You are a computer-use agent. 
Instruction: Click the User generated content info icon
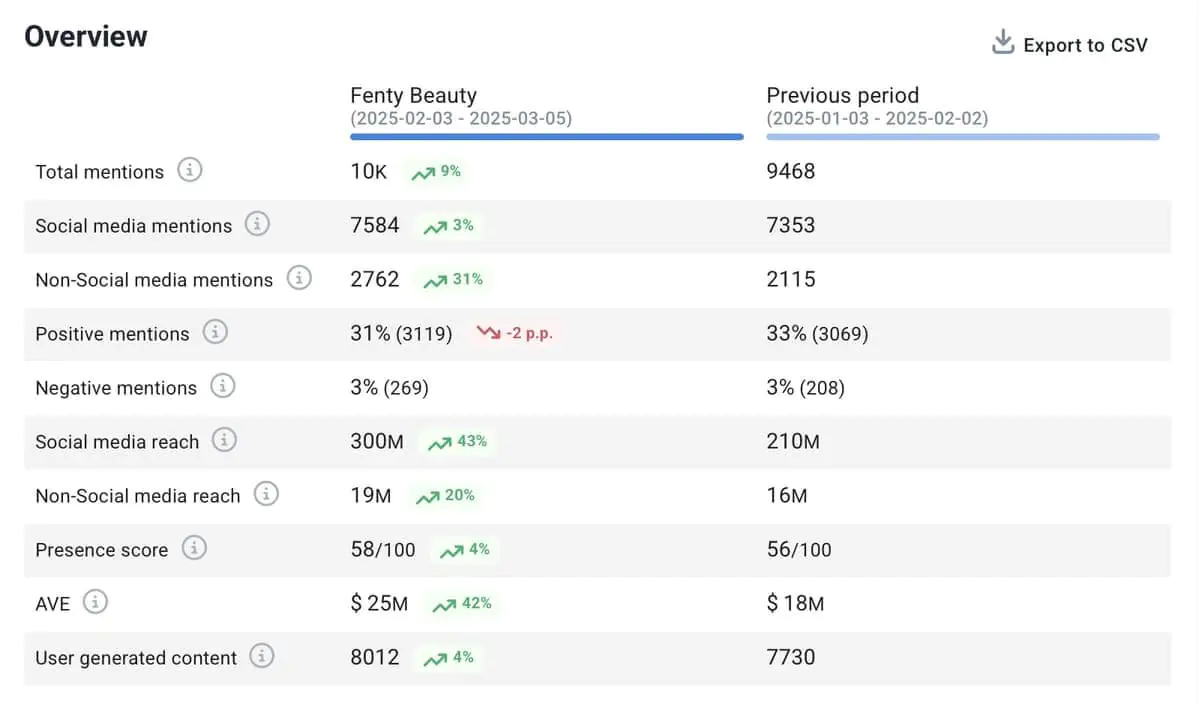(262, 656)
